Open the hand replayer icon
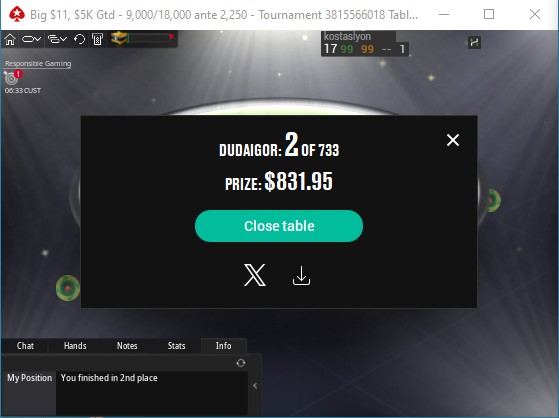 [x=80, y=39]
